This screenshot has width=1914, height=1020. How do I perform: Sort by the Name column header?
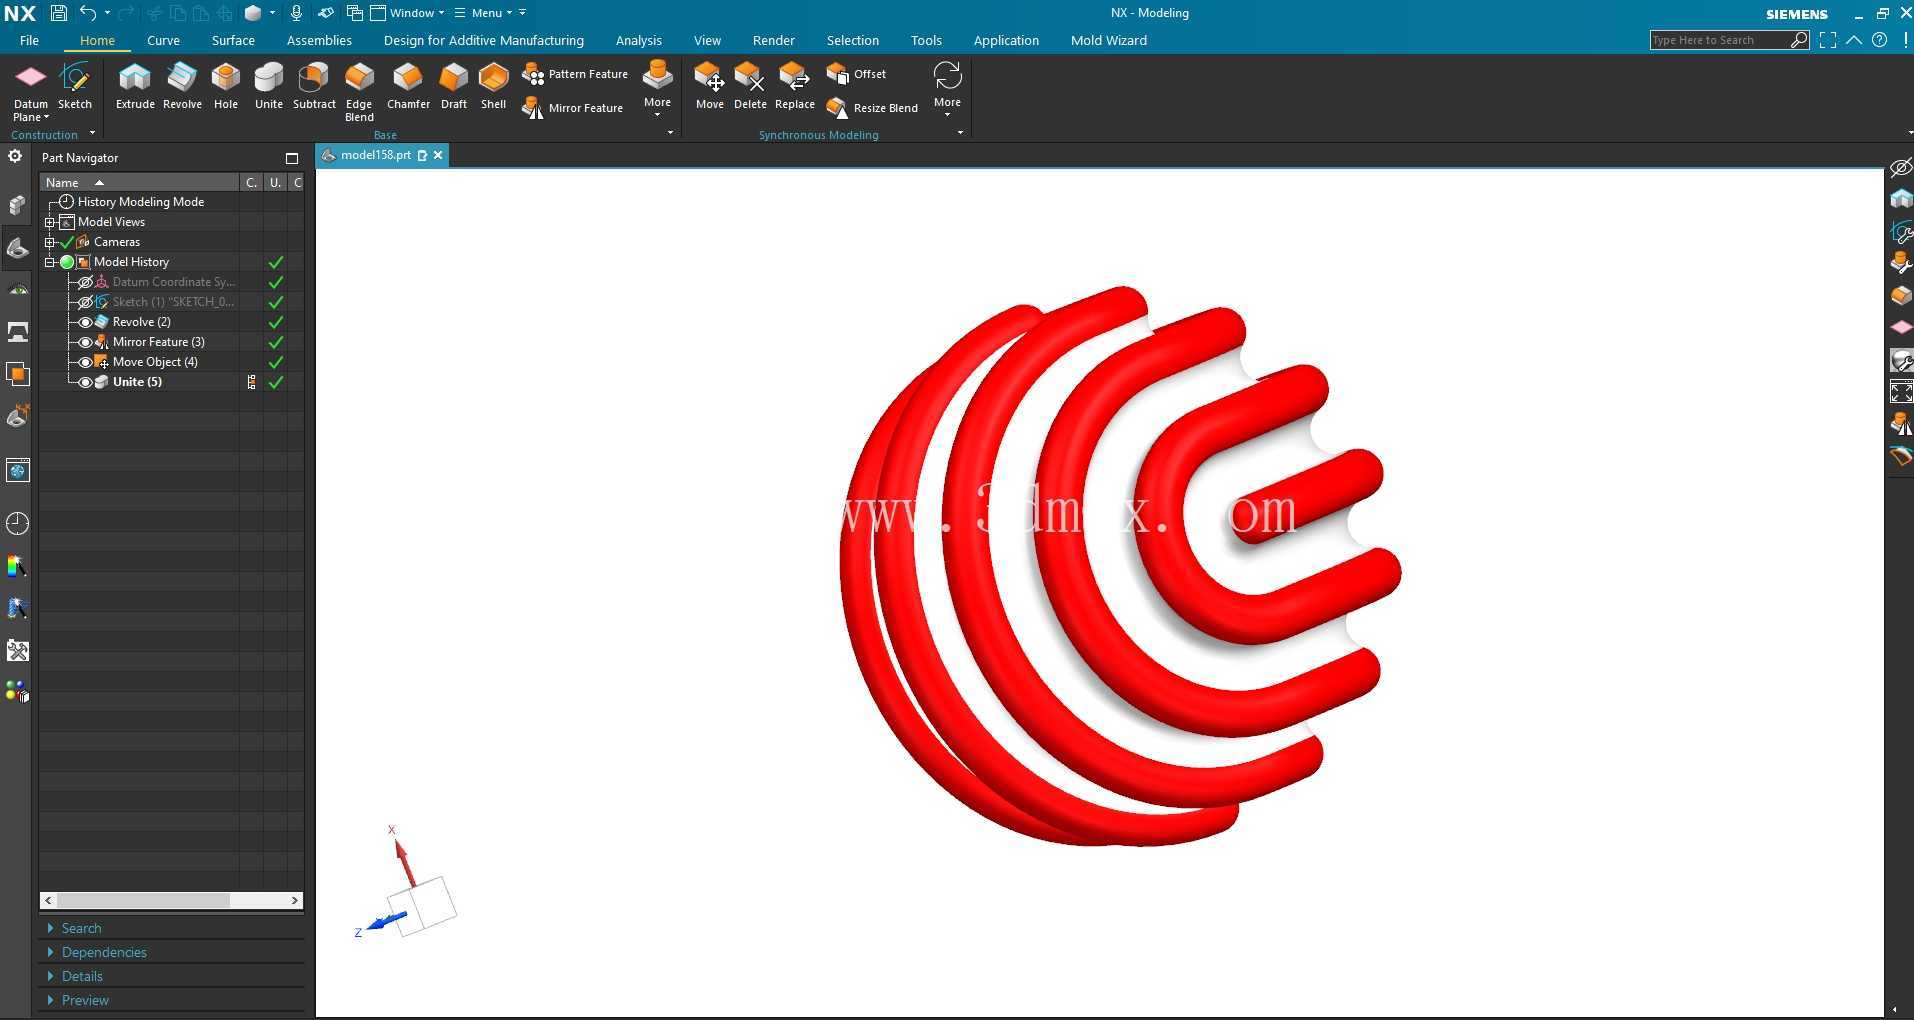(x=139, y=182)
